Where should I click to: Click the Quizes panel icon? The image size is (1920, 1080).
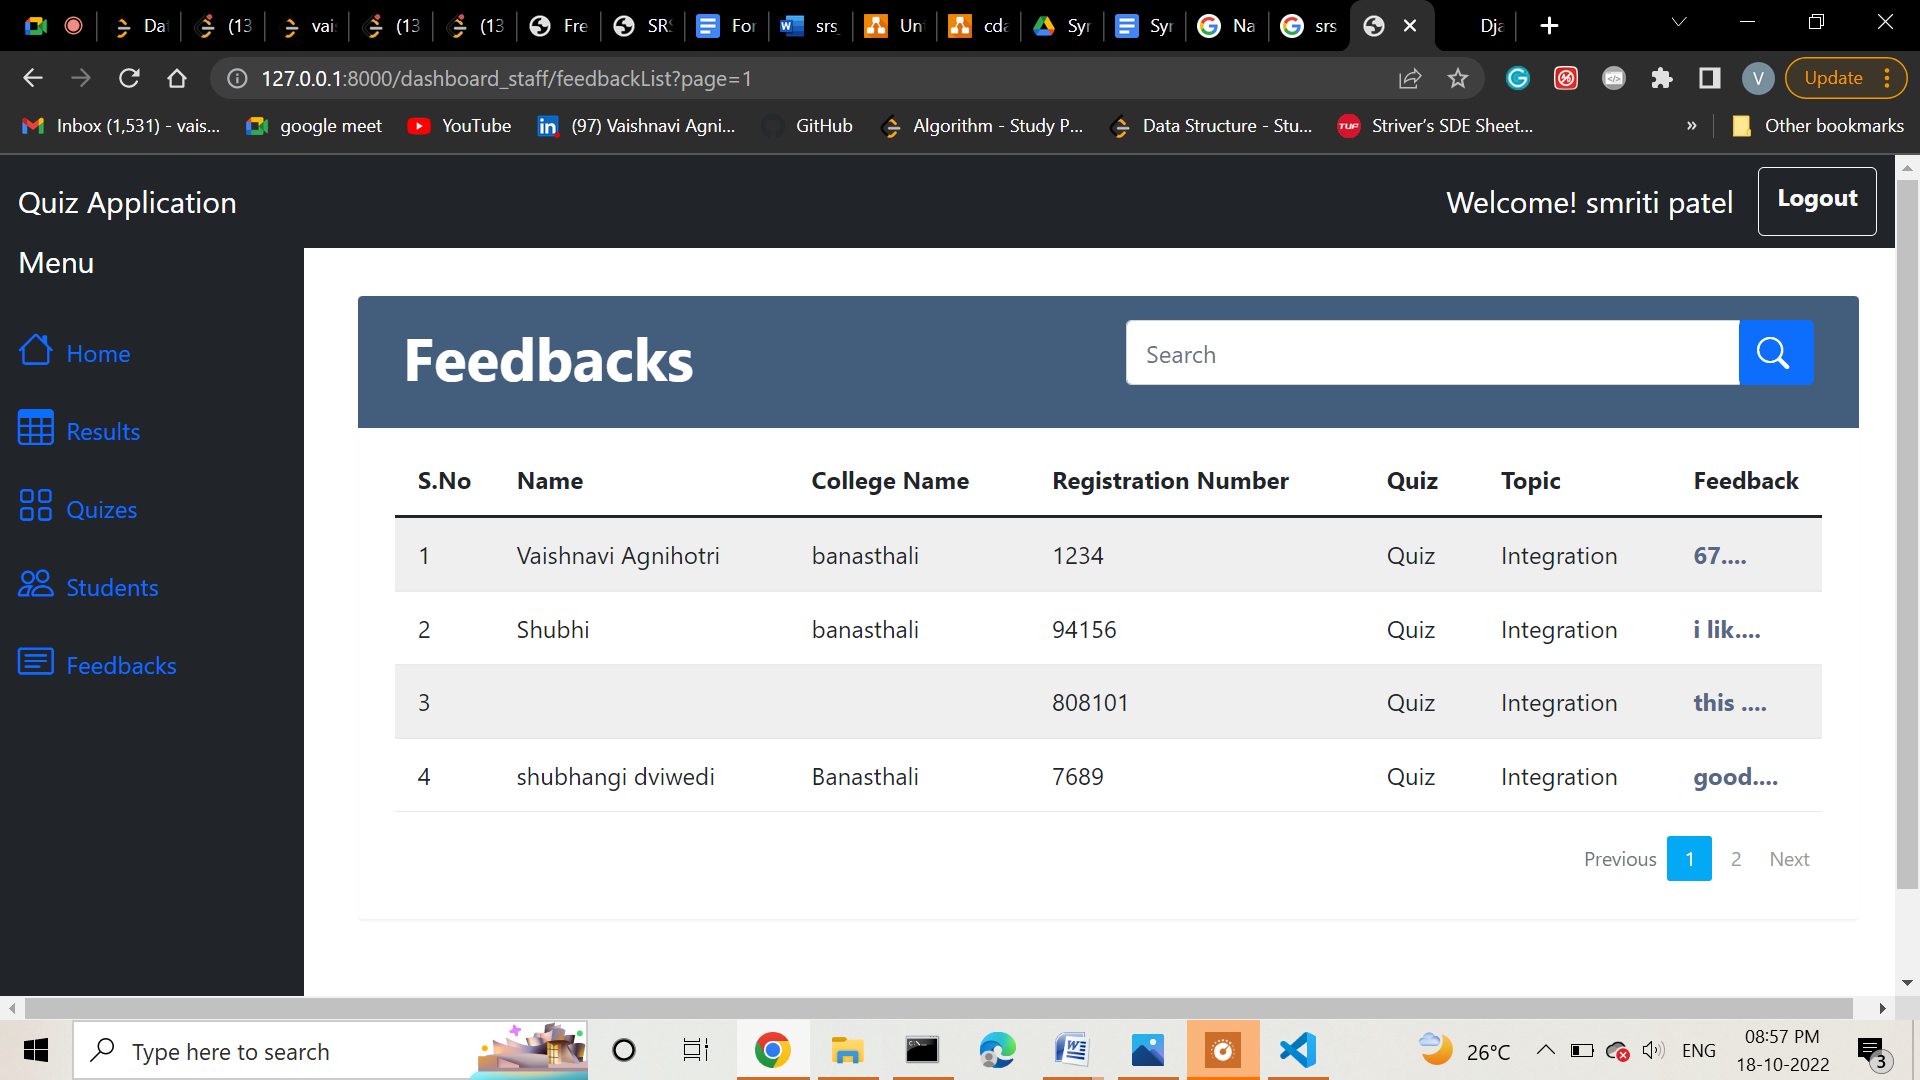click(x=35, y=507)
